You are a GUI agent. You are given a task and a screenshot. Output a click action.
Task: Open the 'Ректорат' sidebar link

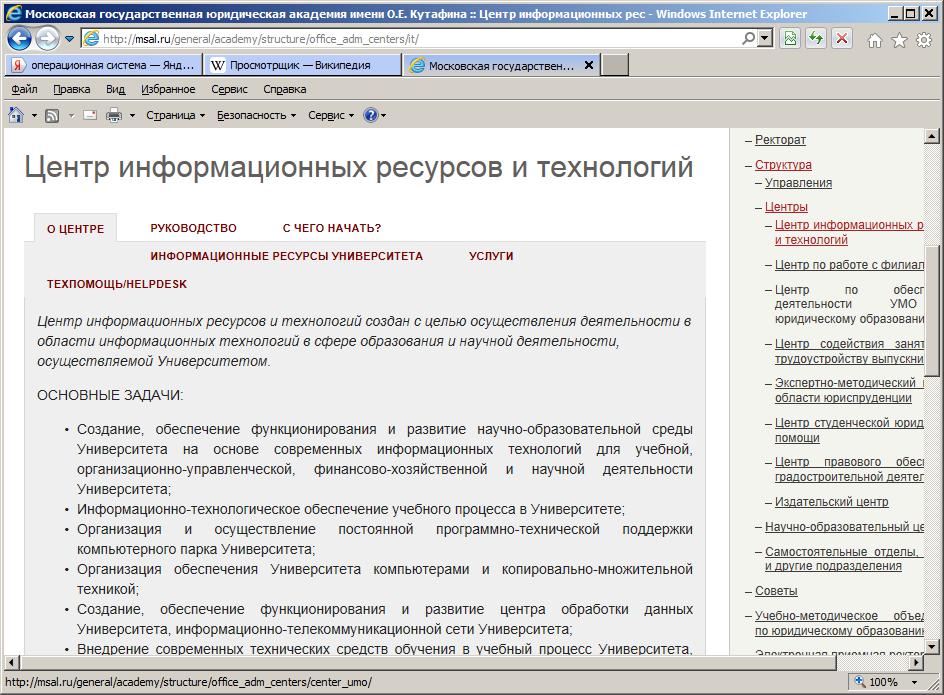(780, 140)
